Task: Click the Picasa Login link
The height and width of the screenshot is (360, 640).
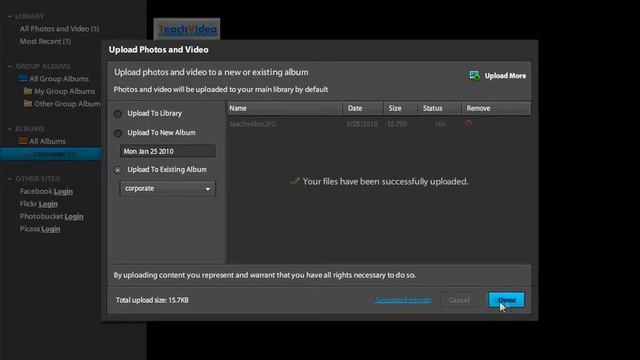Action: point(51,229)
